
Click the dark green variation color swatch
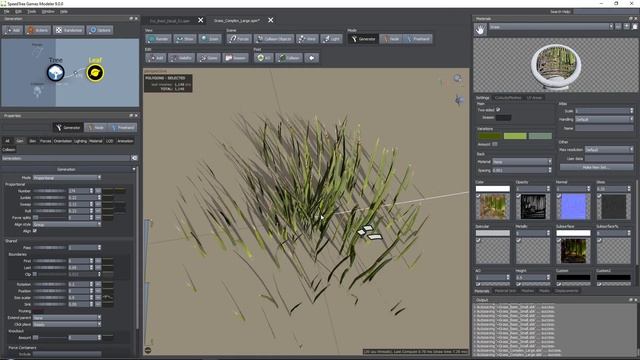point(490,136)
